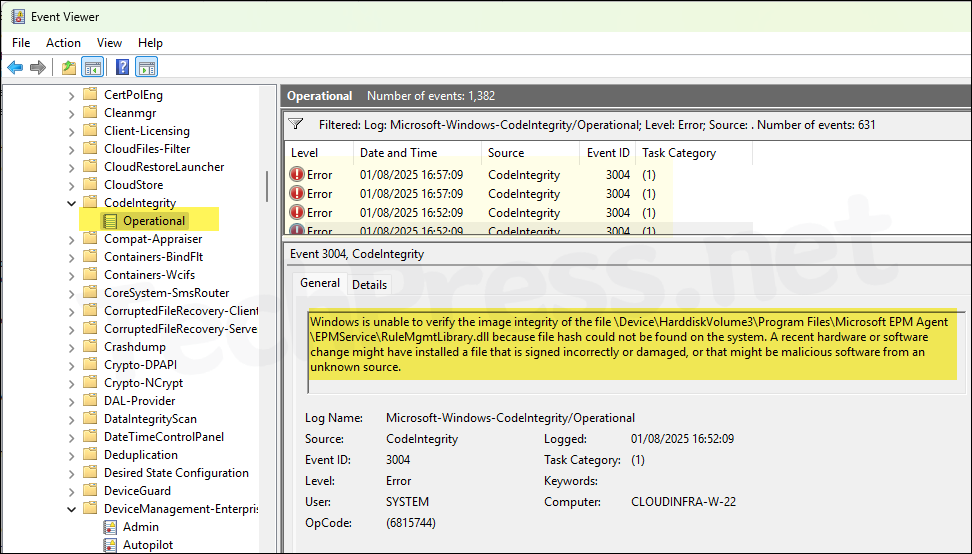Click the Up one level folder icon
The image size is (972, 554).
click(69, 67)
